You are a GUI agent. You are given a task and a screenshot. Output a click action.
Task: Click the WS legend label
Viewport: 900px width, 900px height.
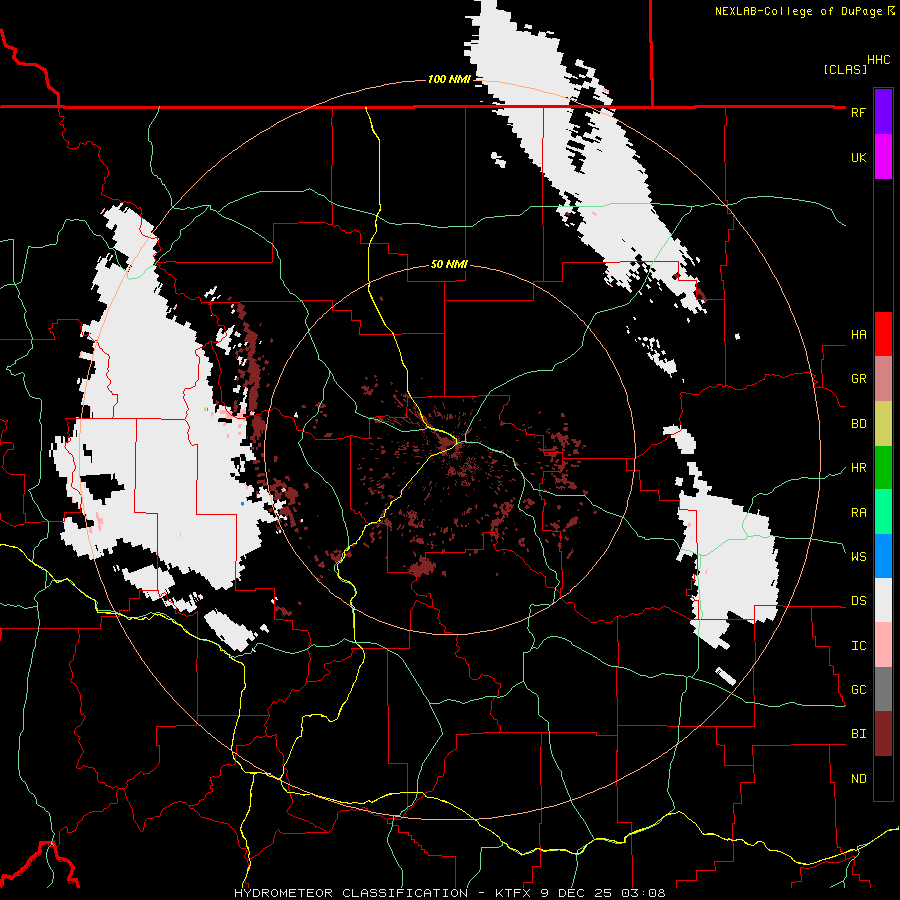click(858, 557)
